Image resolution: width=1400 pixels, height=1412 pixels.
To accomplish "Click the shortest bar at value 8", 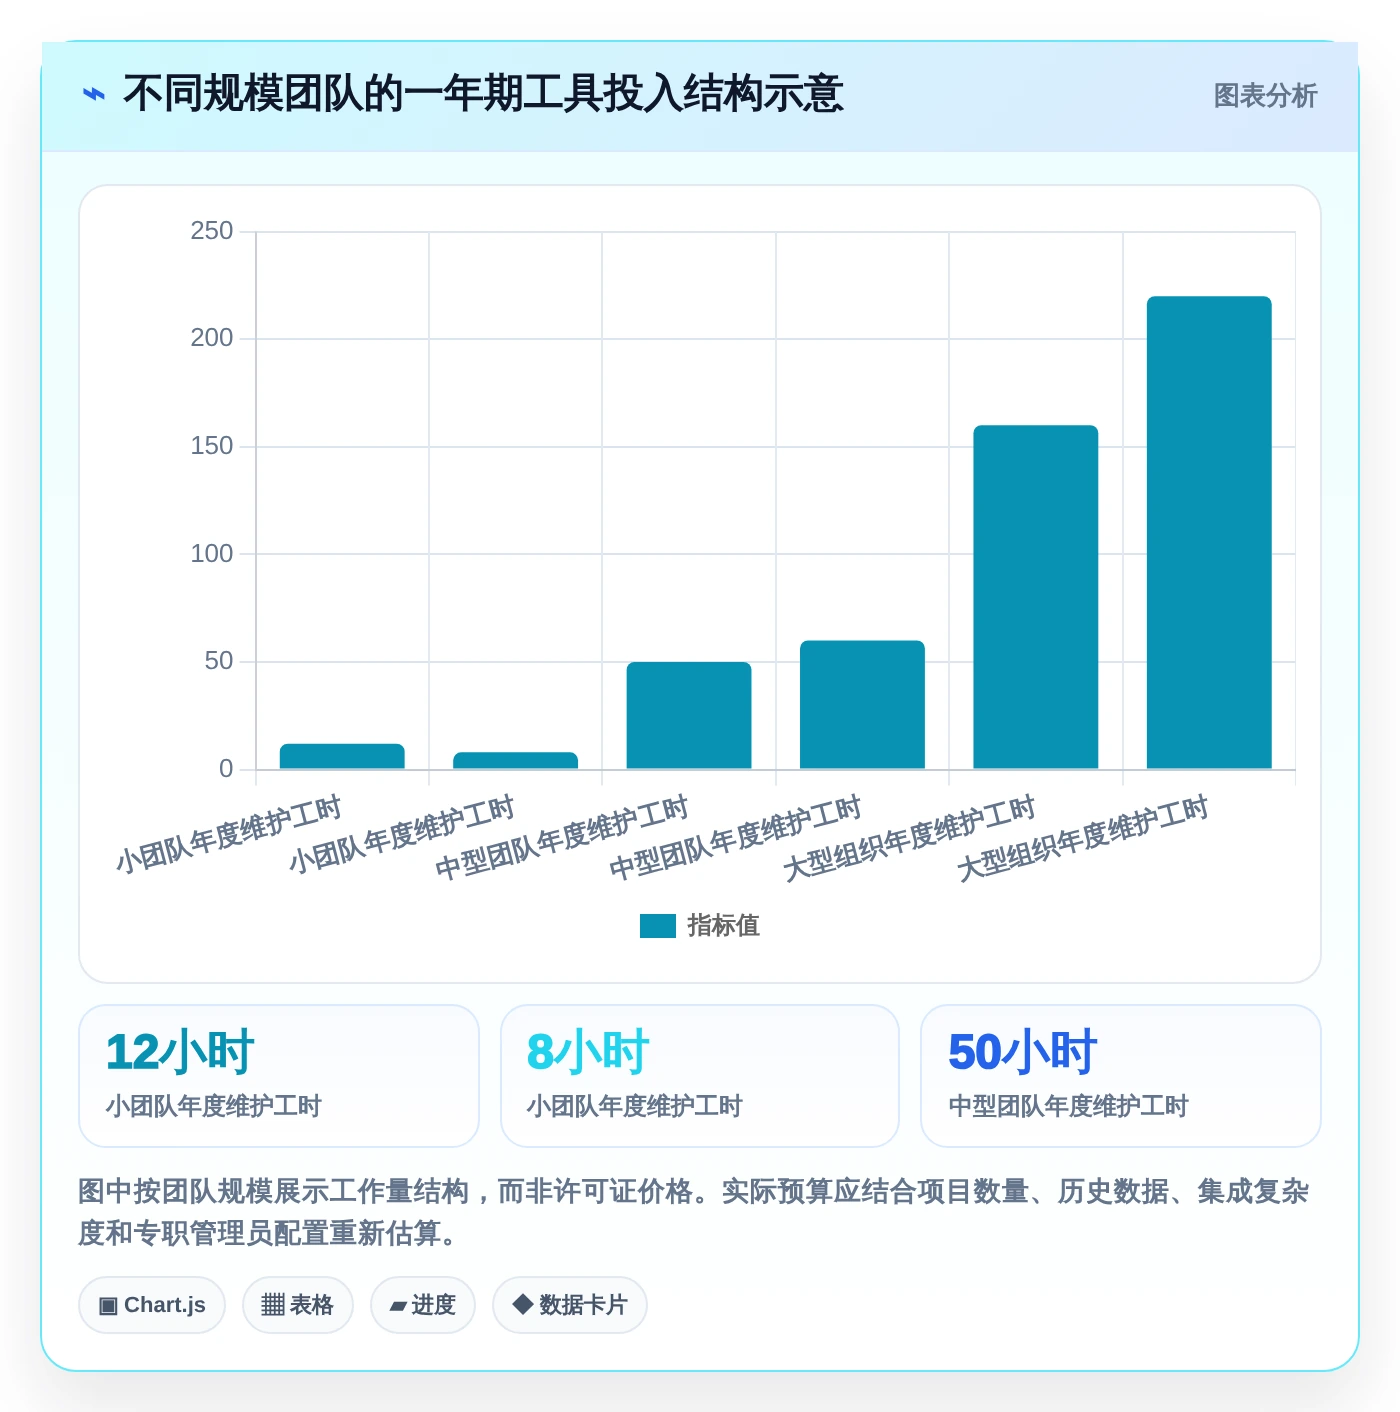I will pos(515,760).
